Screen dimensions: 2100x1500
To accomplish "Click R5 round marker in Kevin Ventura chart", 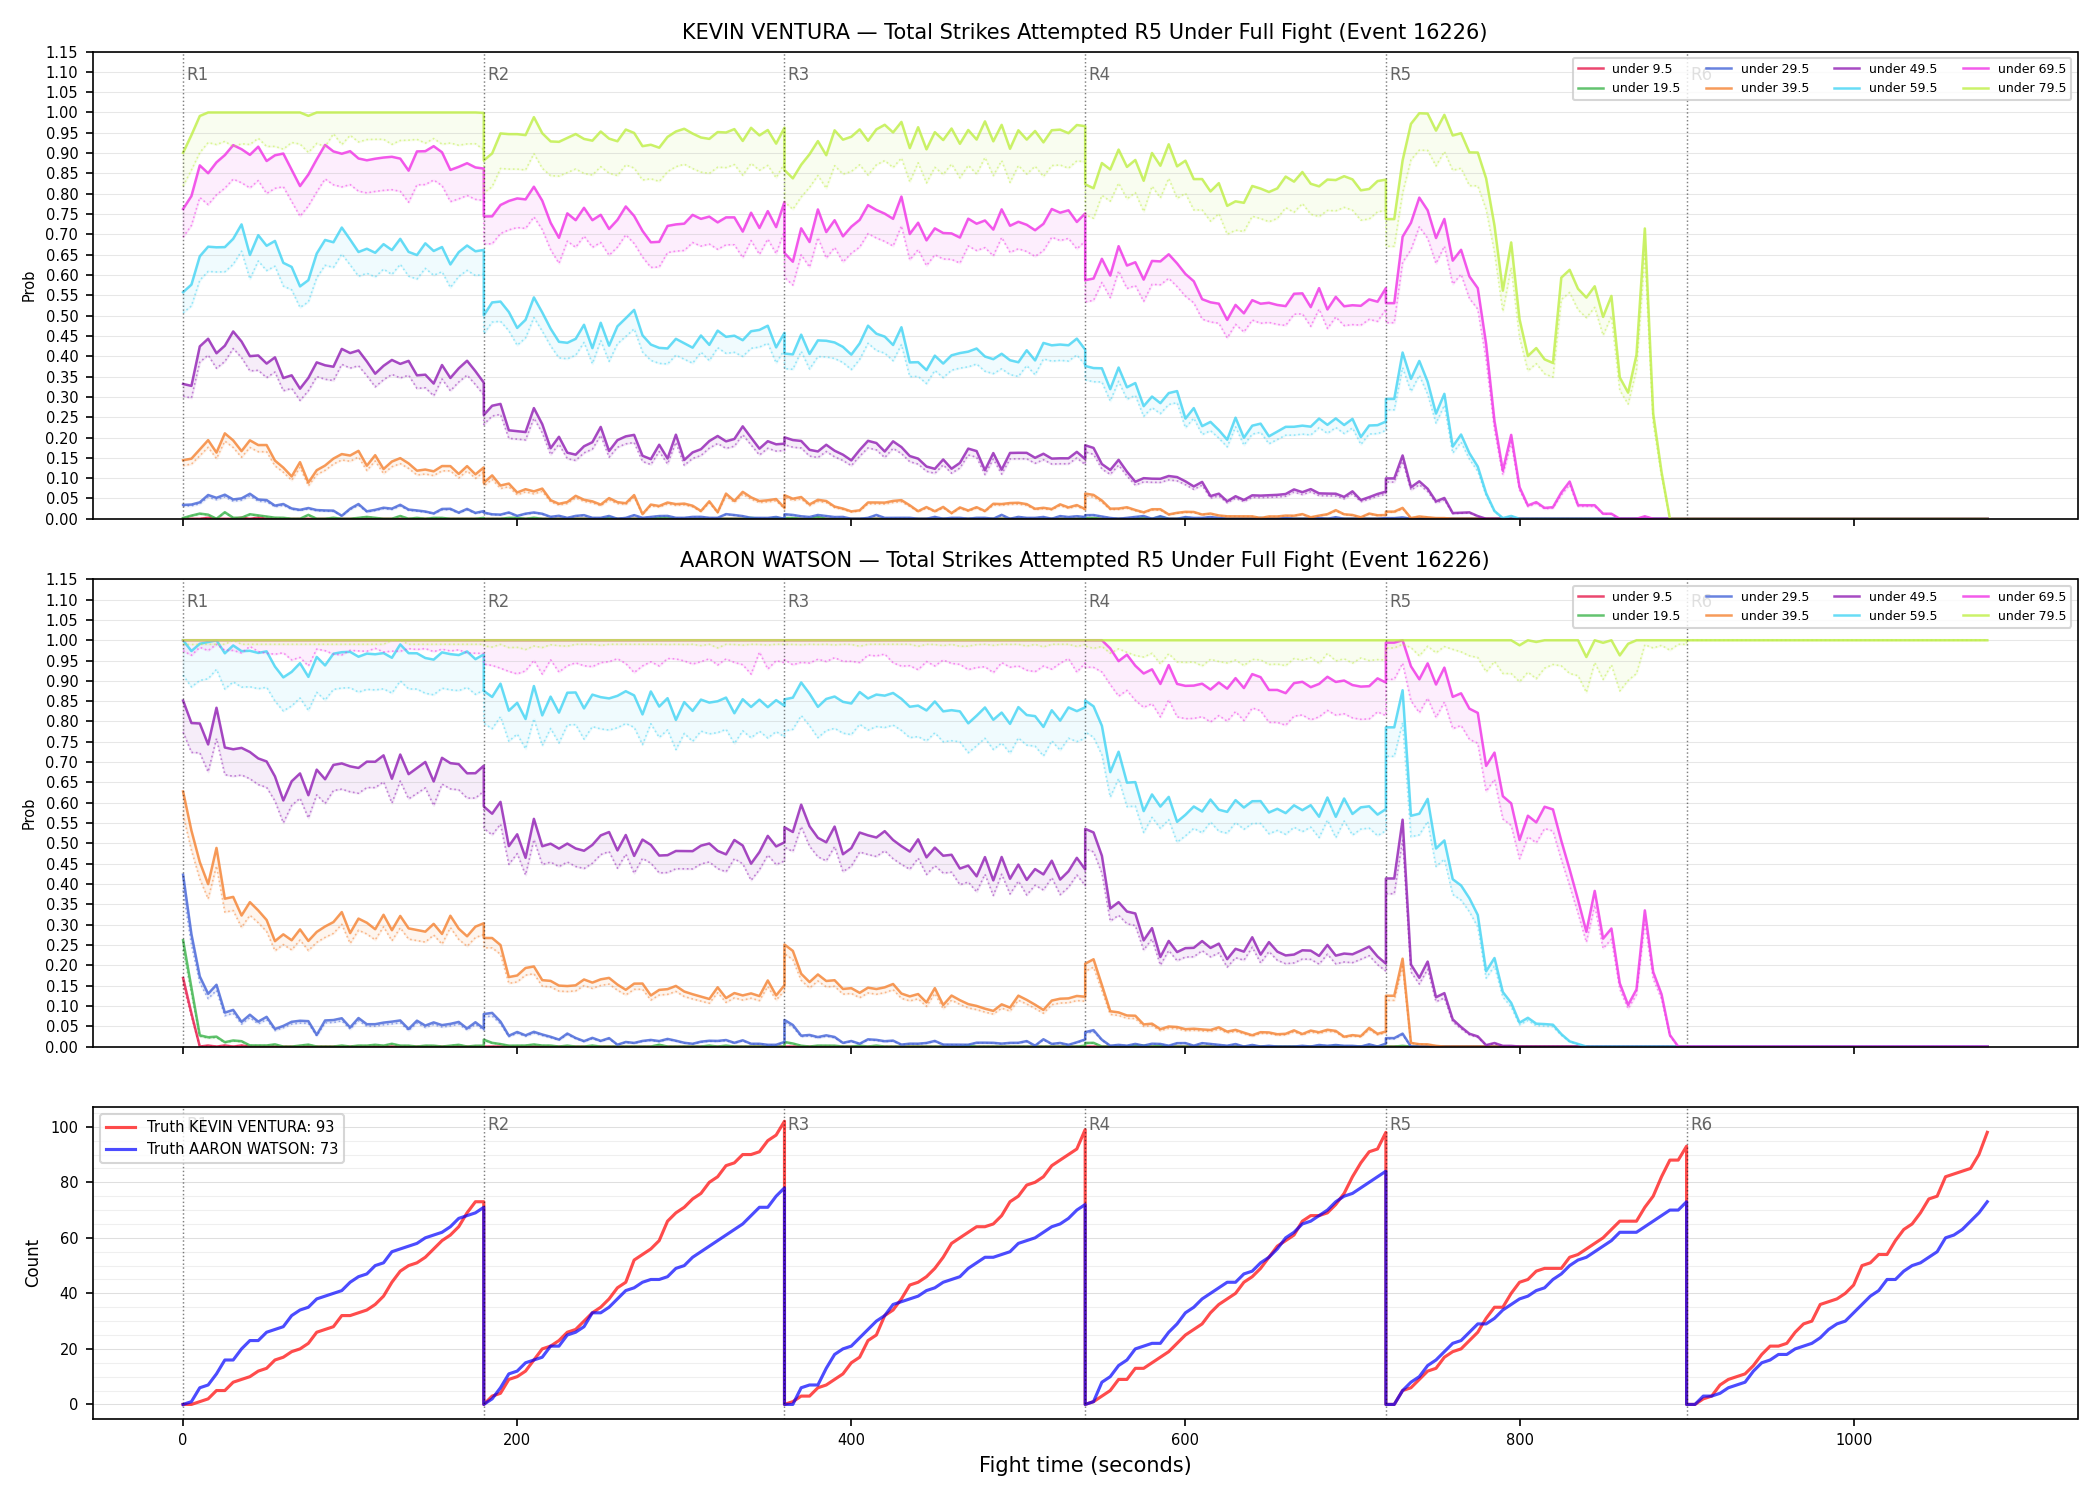I will (x=1400, y=74).
